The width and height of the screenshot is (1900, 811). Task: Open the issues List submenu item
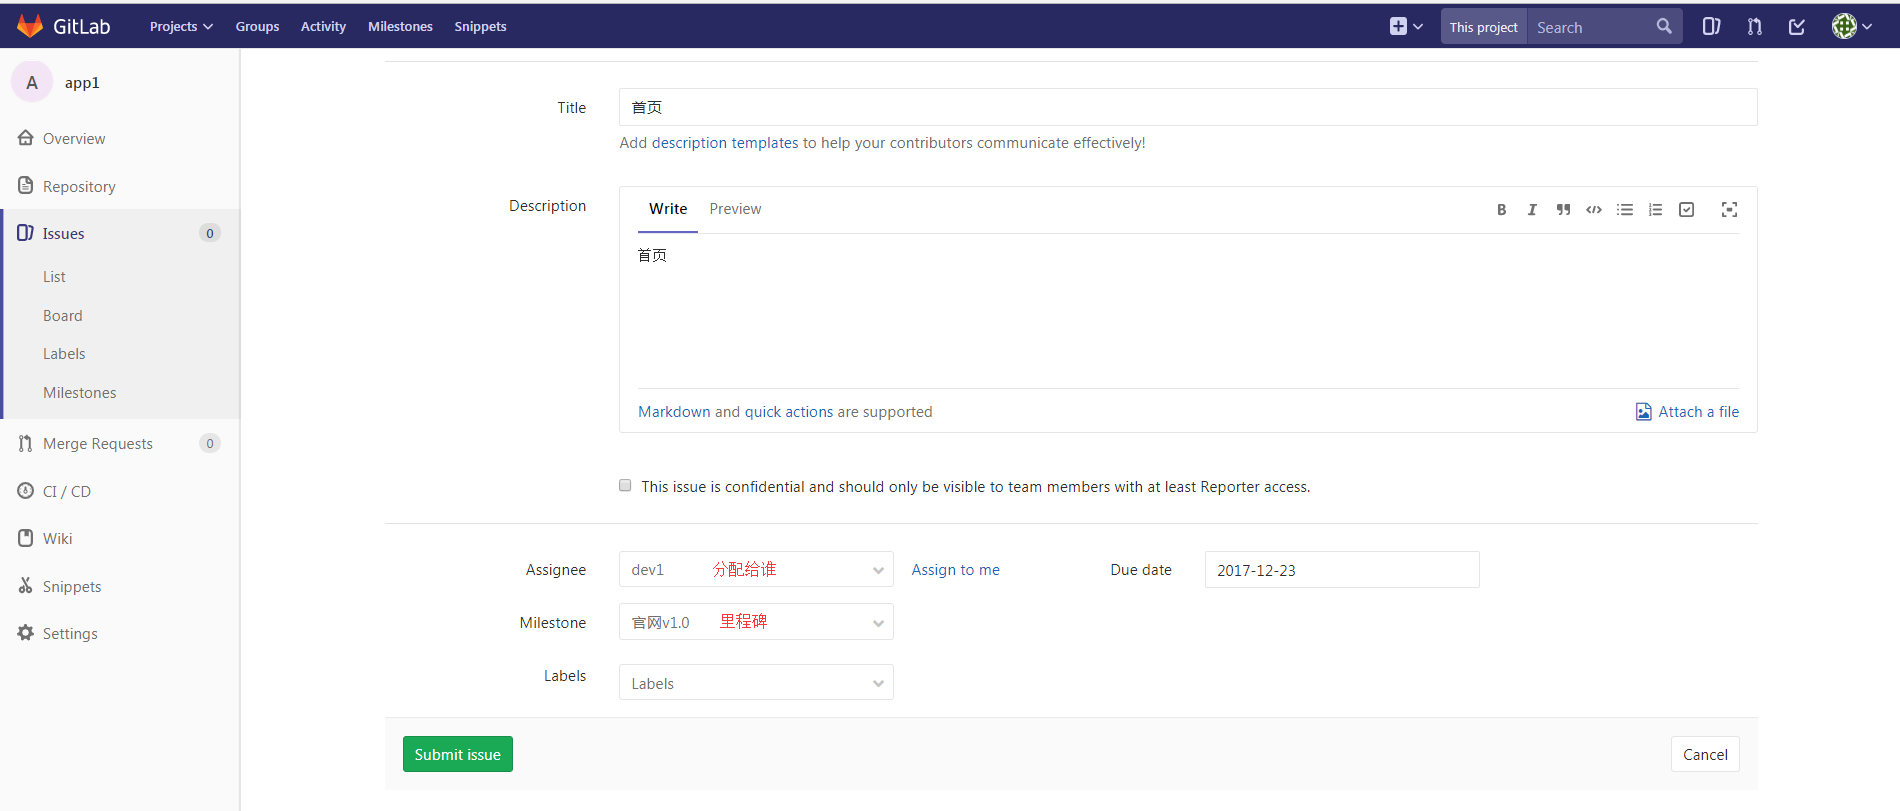[54, 277]
